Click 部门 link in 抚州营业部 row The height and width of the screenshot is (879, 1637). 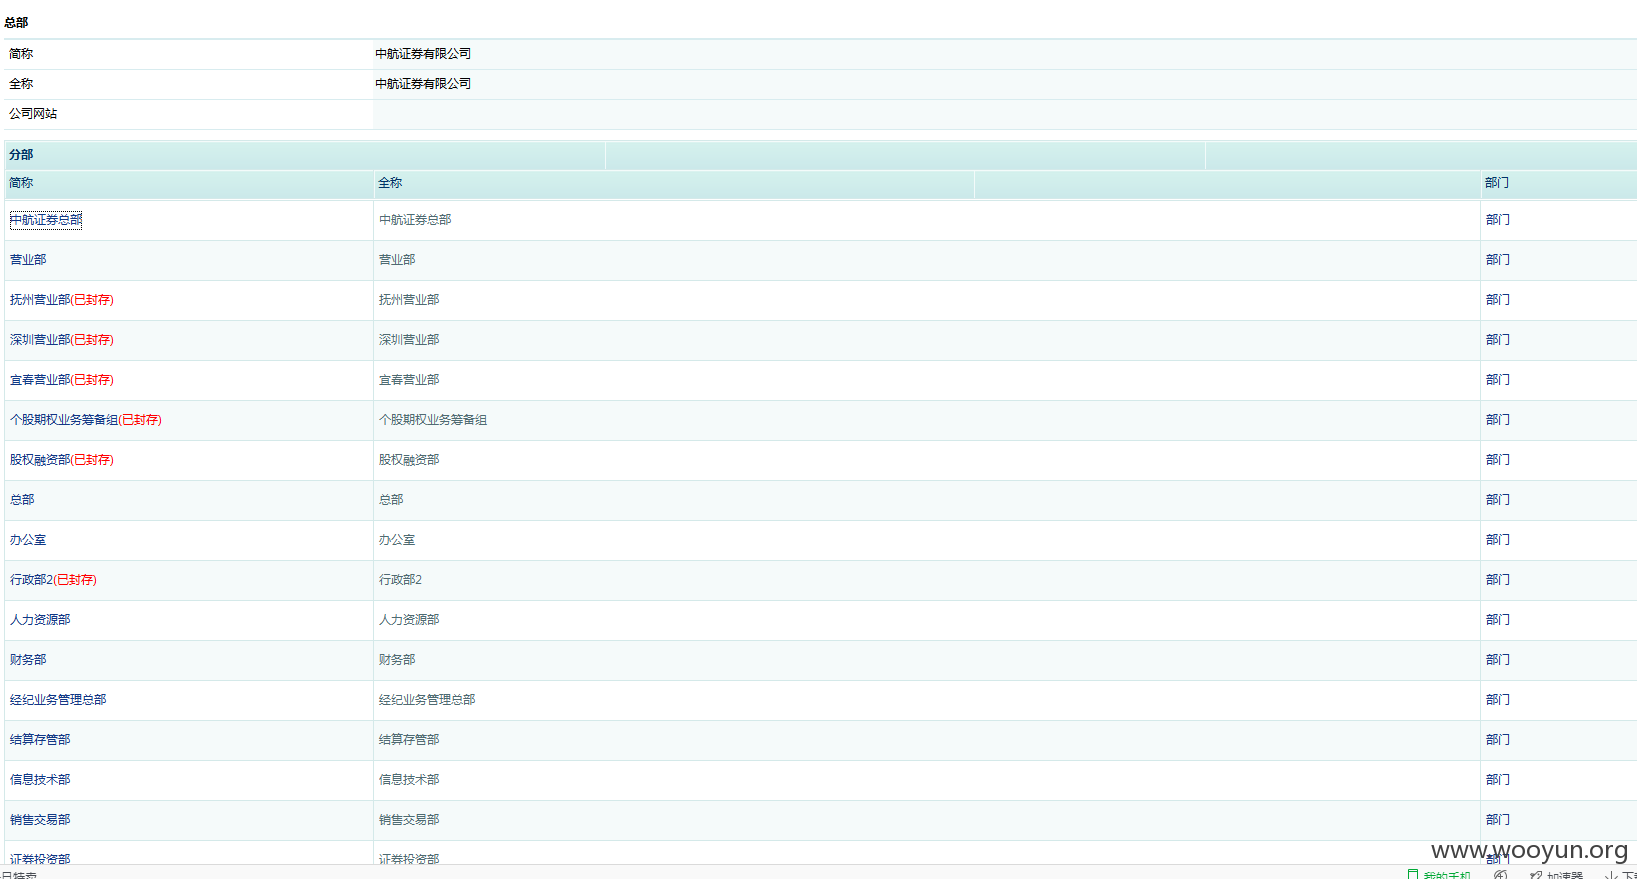click(1498, 300)
